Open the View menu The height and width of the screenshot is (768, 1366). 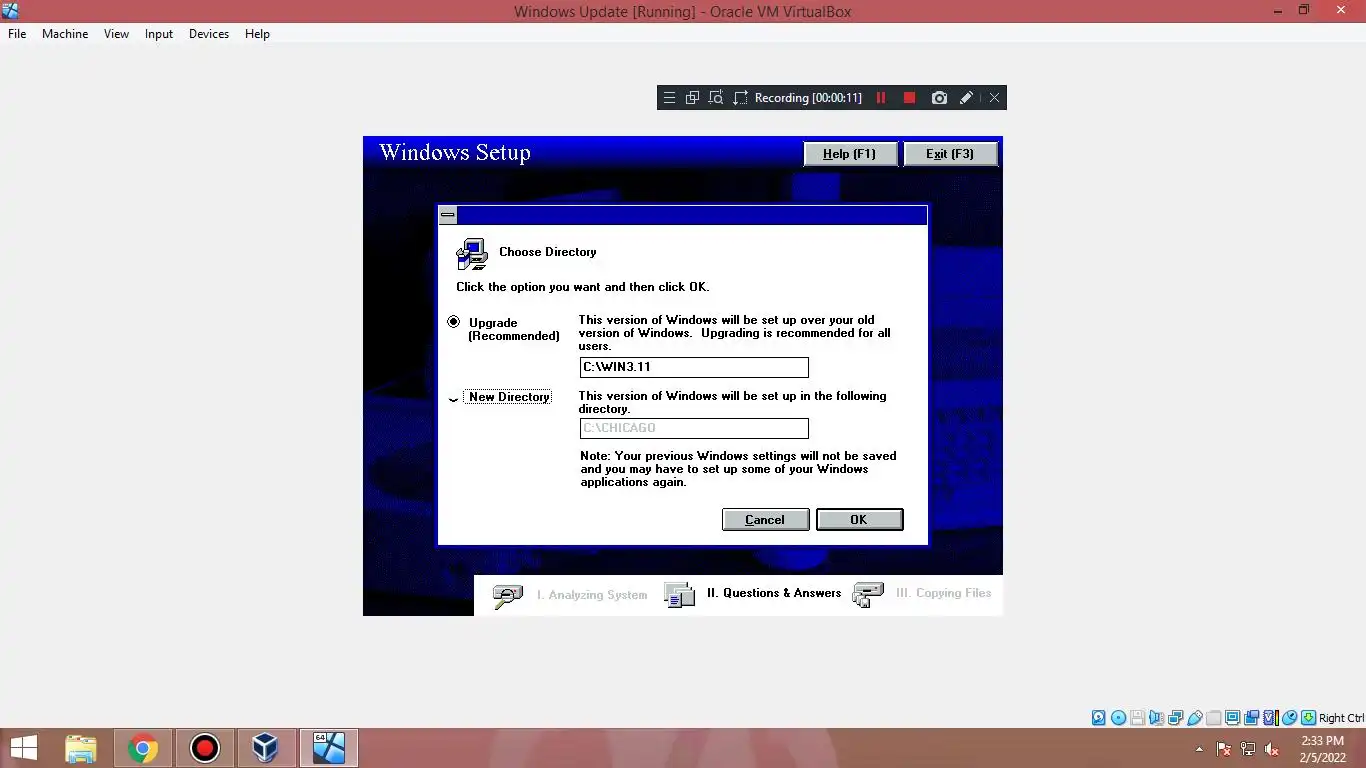117,34
